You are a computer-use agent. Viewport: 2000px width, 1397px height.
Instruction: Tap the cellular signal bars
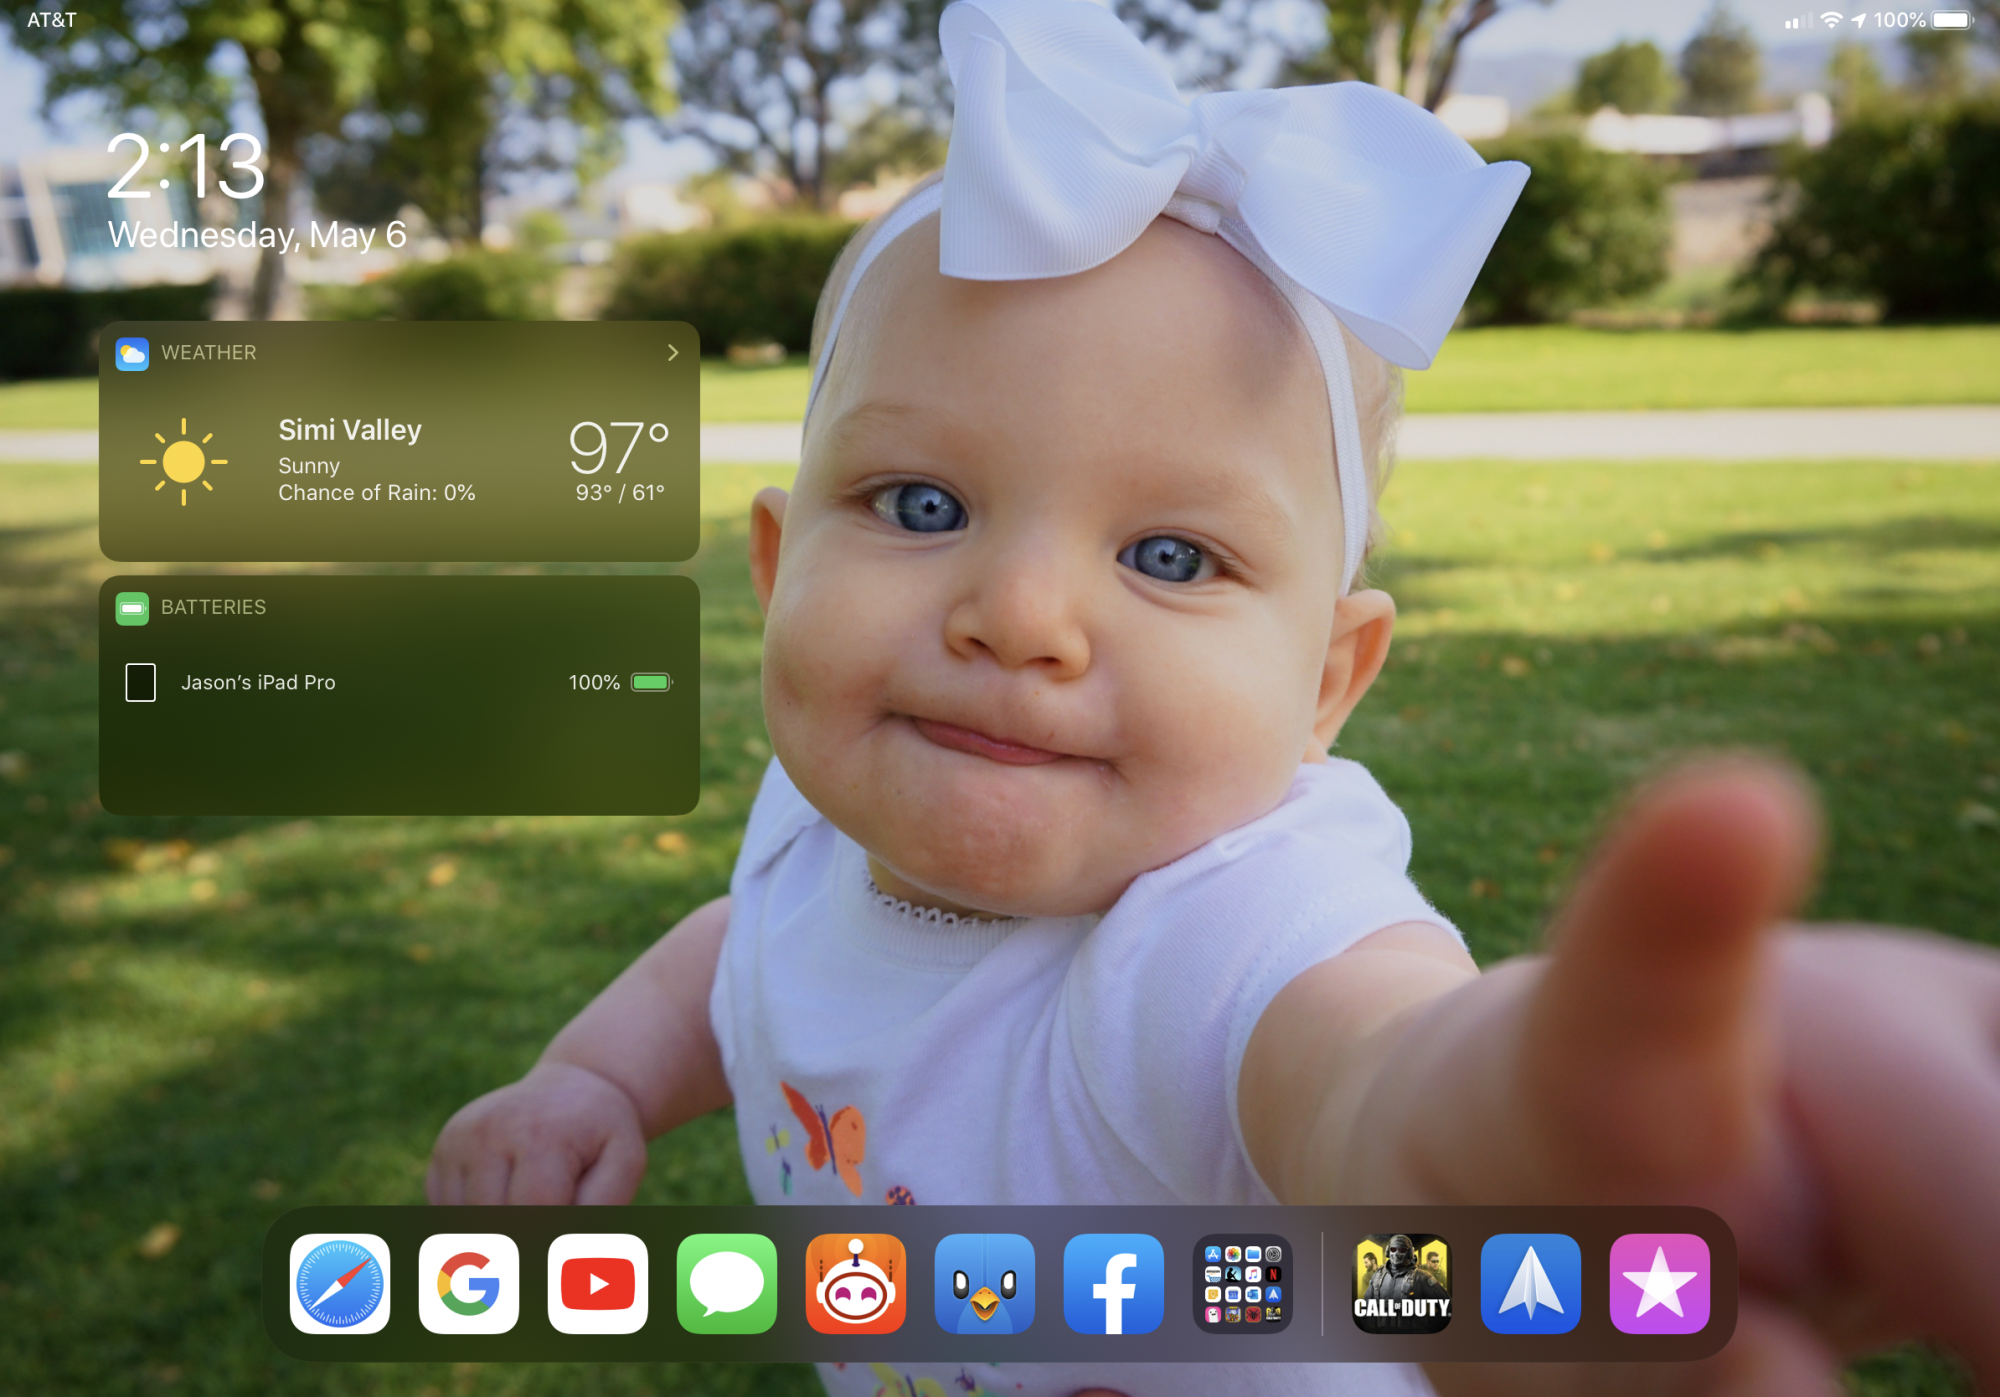tap(1797, 20)
